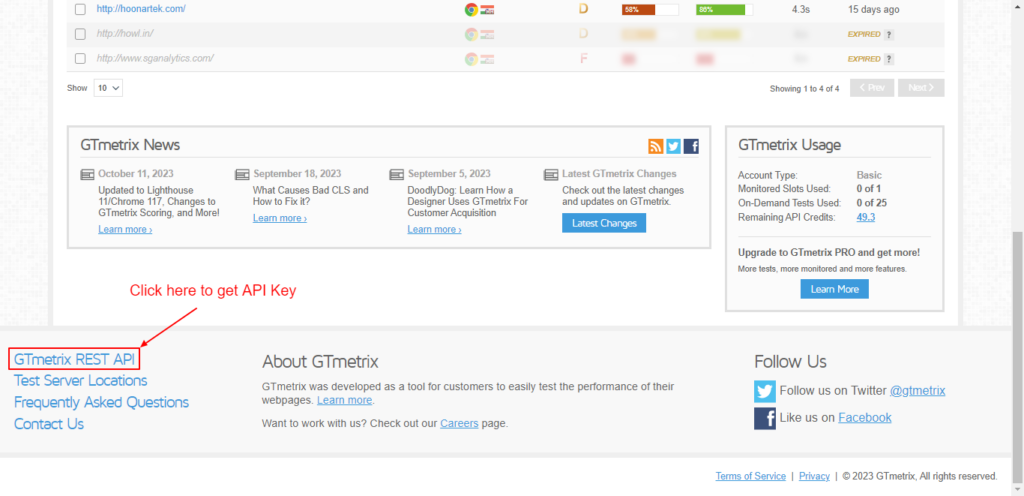The width and height of the screenshot is (1024, 496).
Task: Go to next page with Next button
Action: point(921,88)
